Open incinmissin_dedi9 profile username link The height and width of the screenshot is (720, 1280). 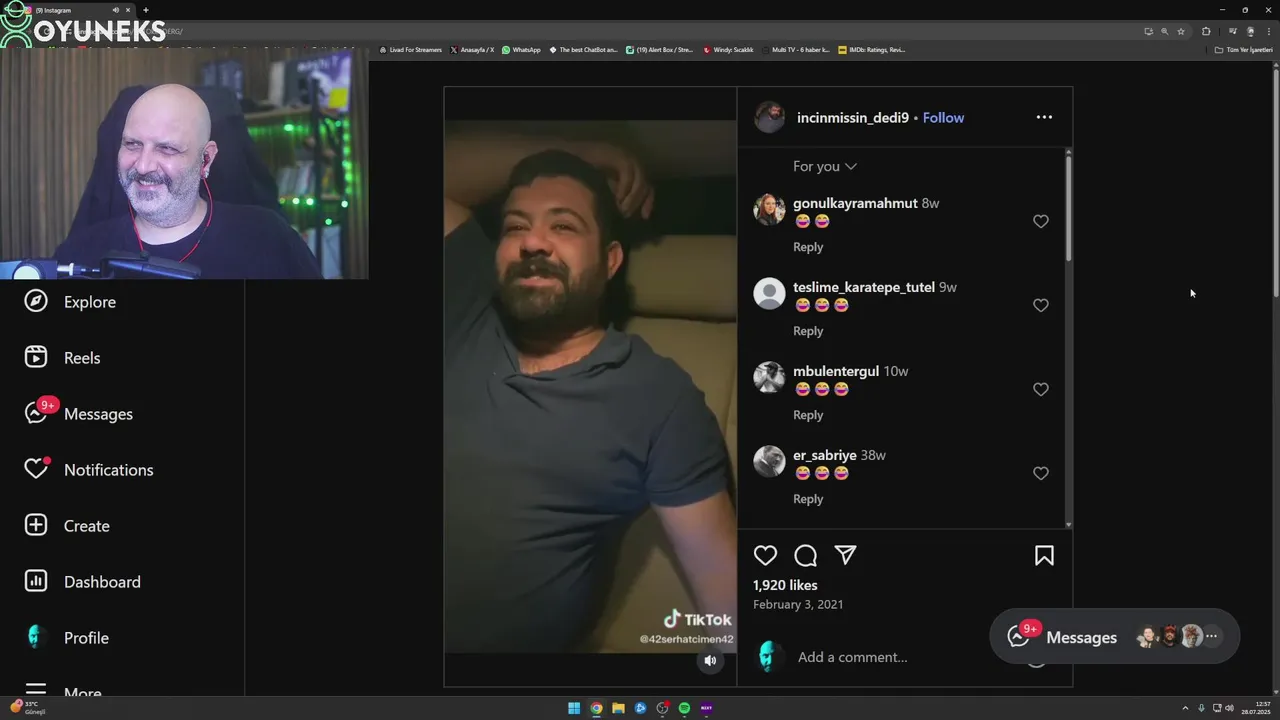pos(853,118)
